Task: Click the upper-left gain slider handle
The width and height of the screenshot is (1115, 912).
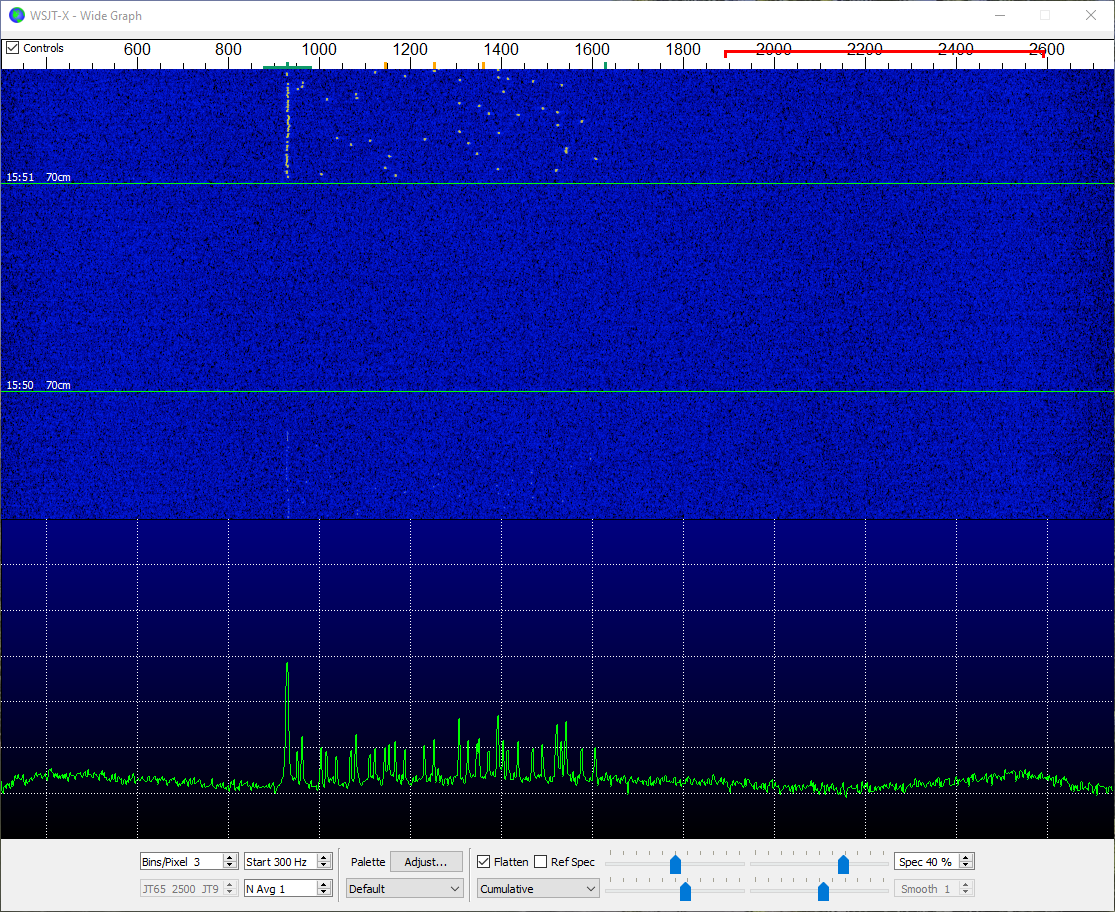Action: tap(676, 864)
